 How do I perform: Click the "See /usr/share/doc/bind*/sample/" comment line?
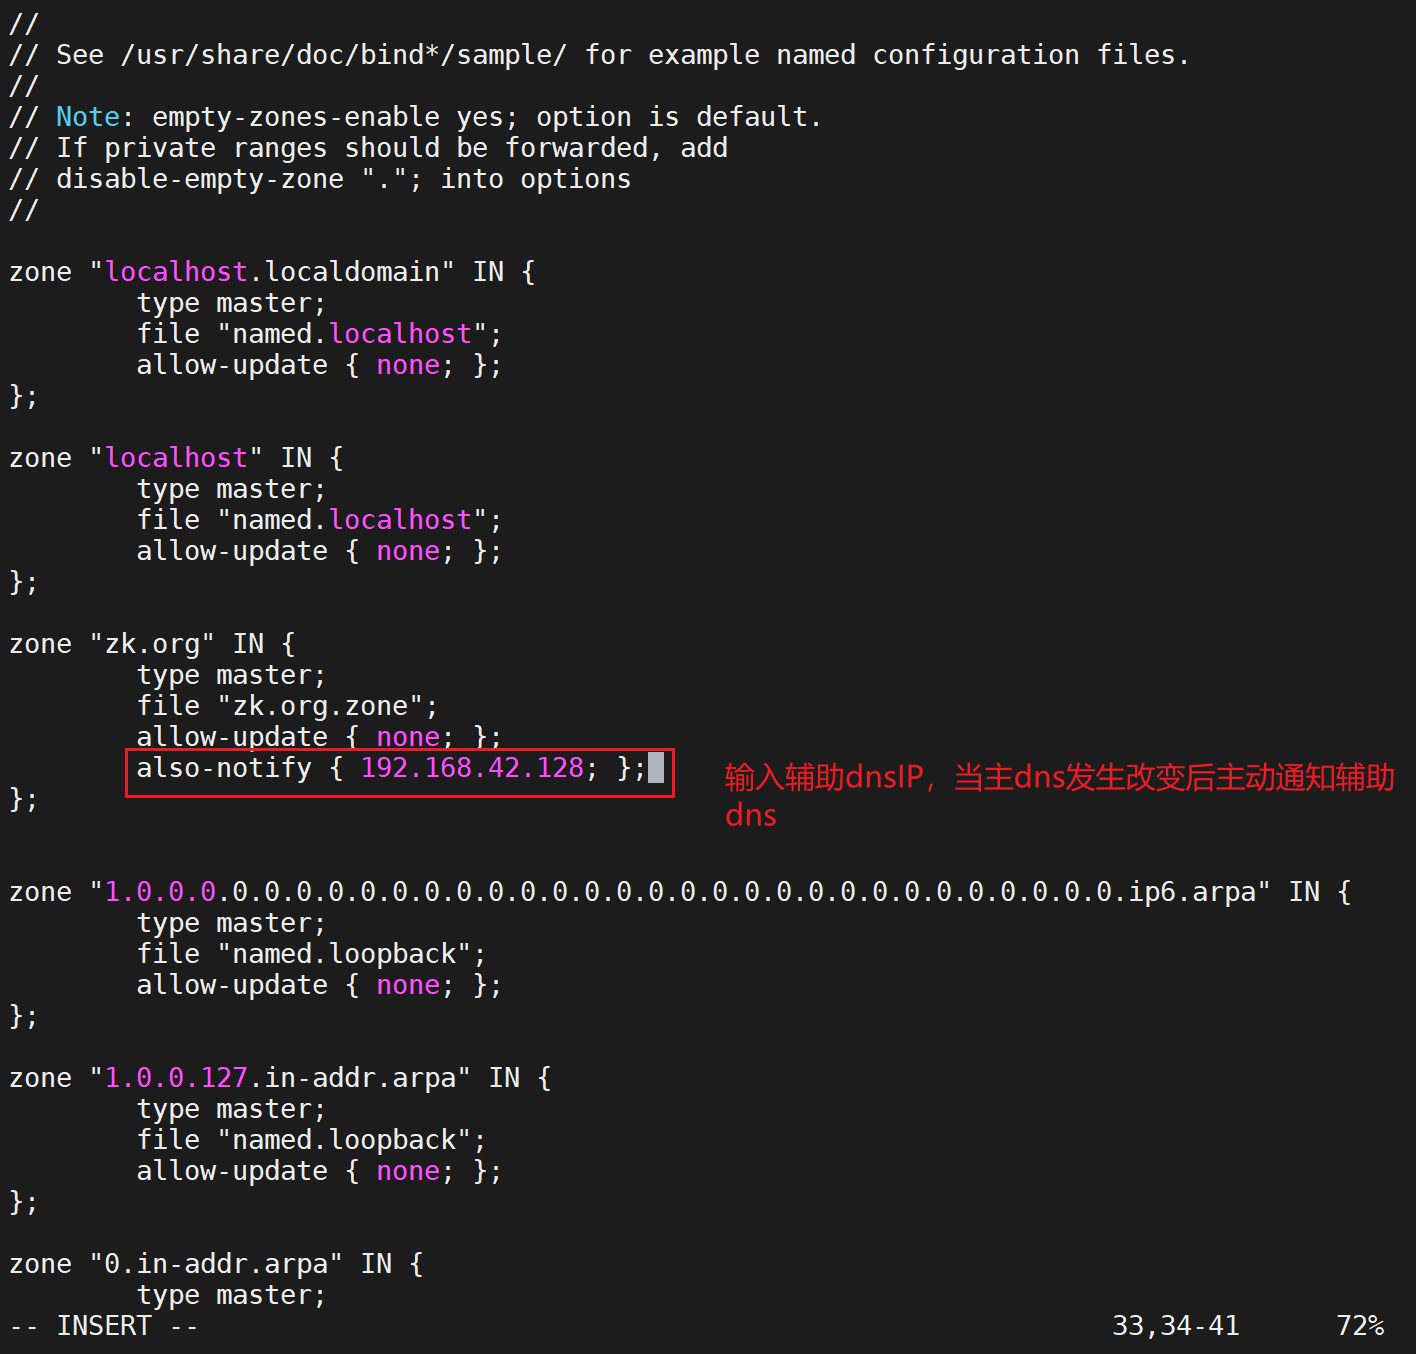pos(599,55)
